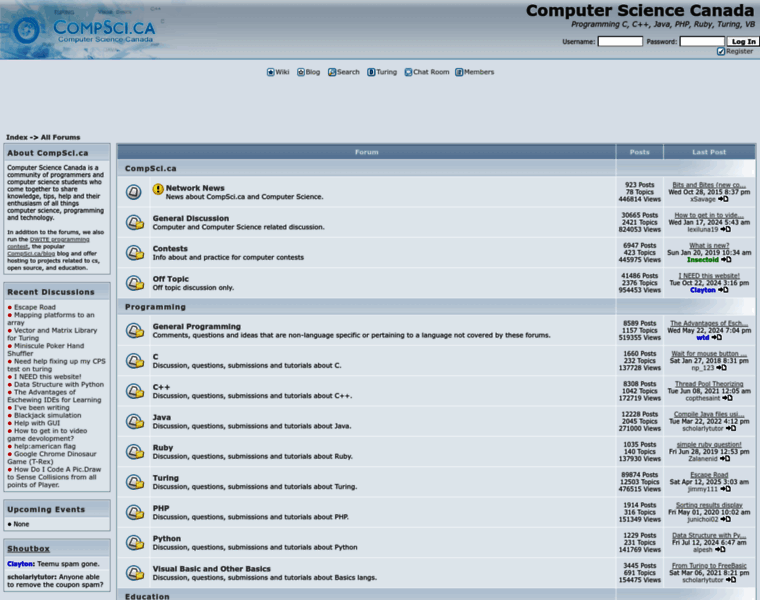Click the Off Topic forum folder icon
This screenshot has height=600, width=760.
pos(135,283)
